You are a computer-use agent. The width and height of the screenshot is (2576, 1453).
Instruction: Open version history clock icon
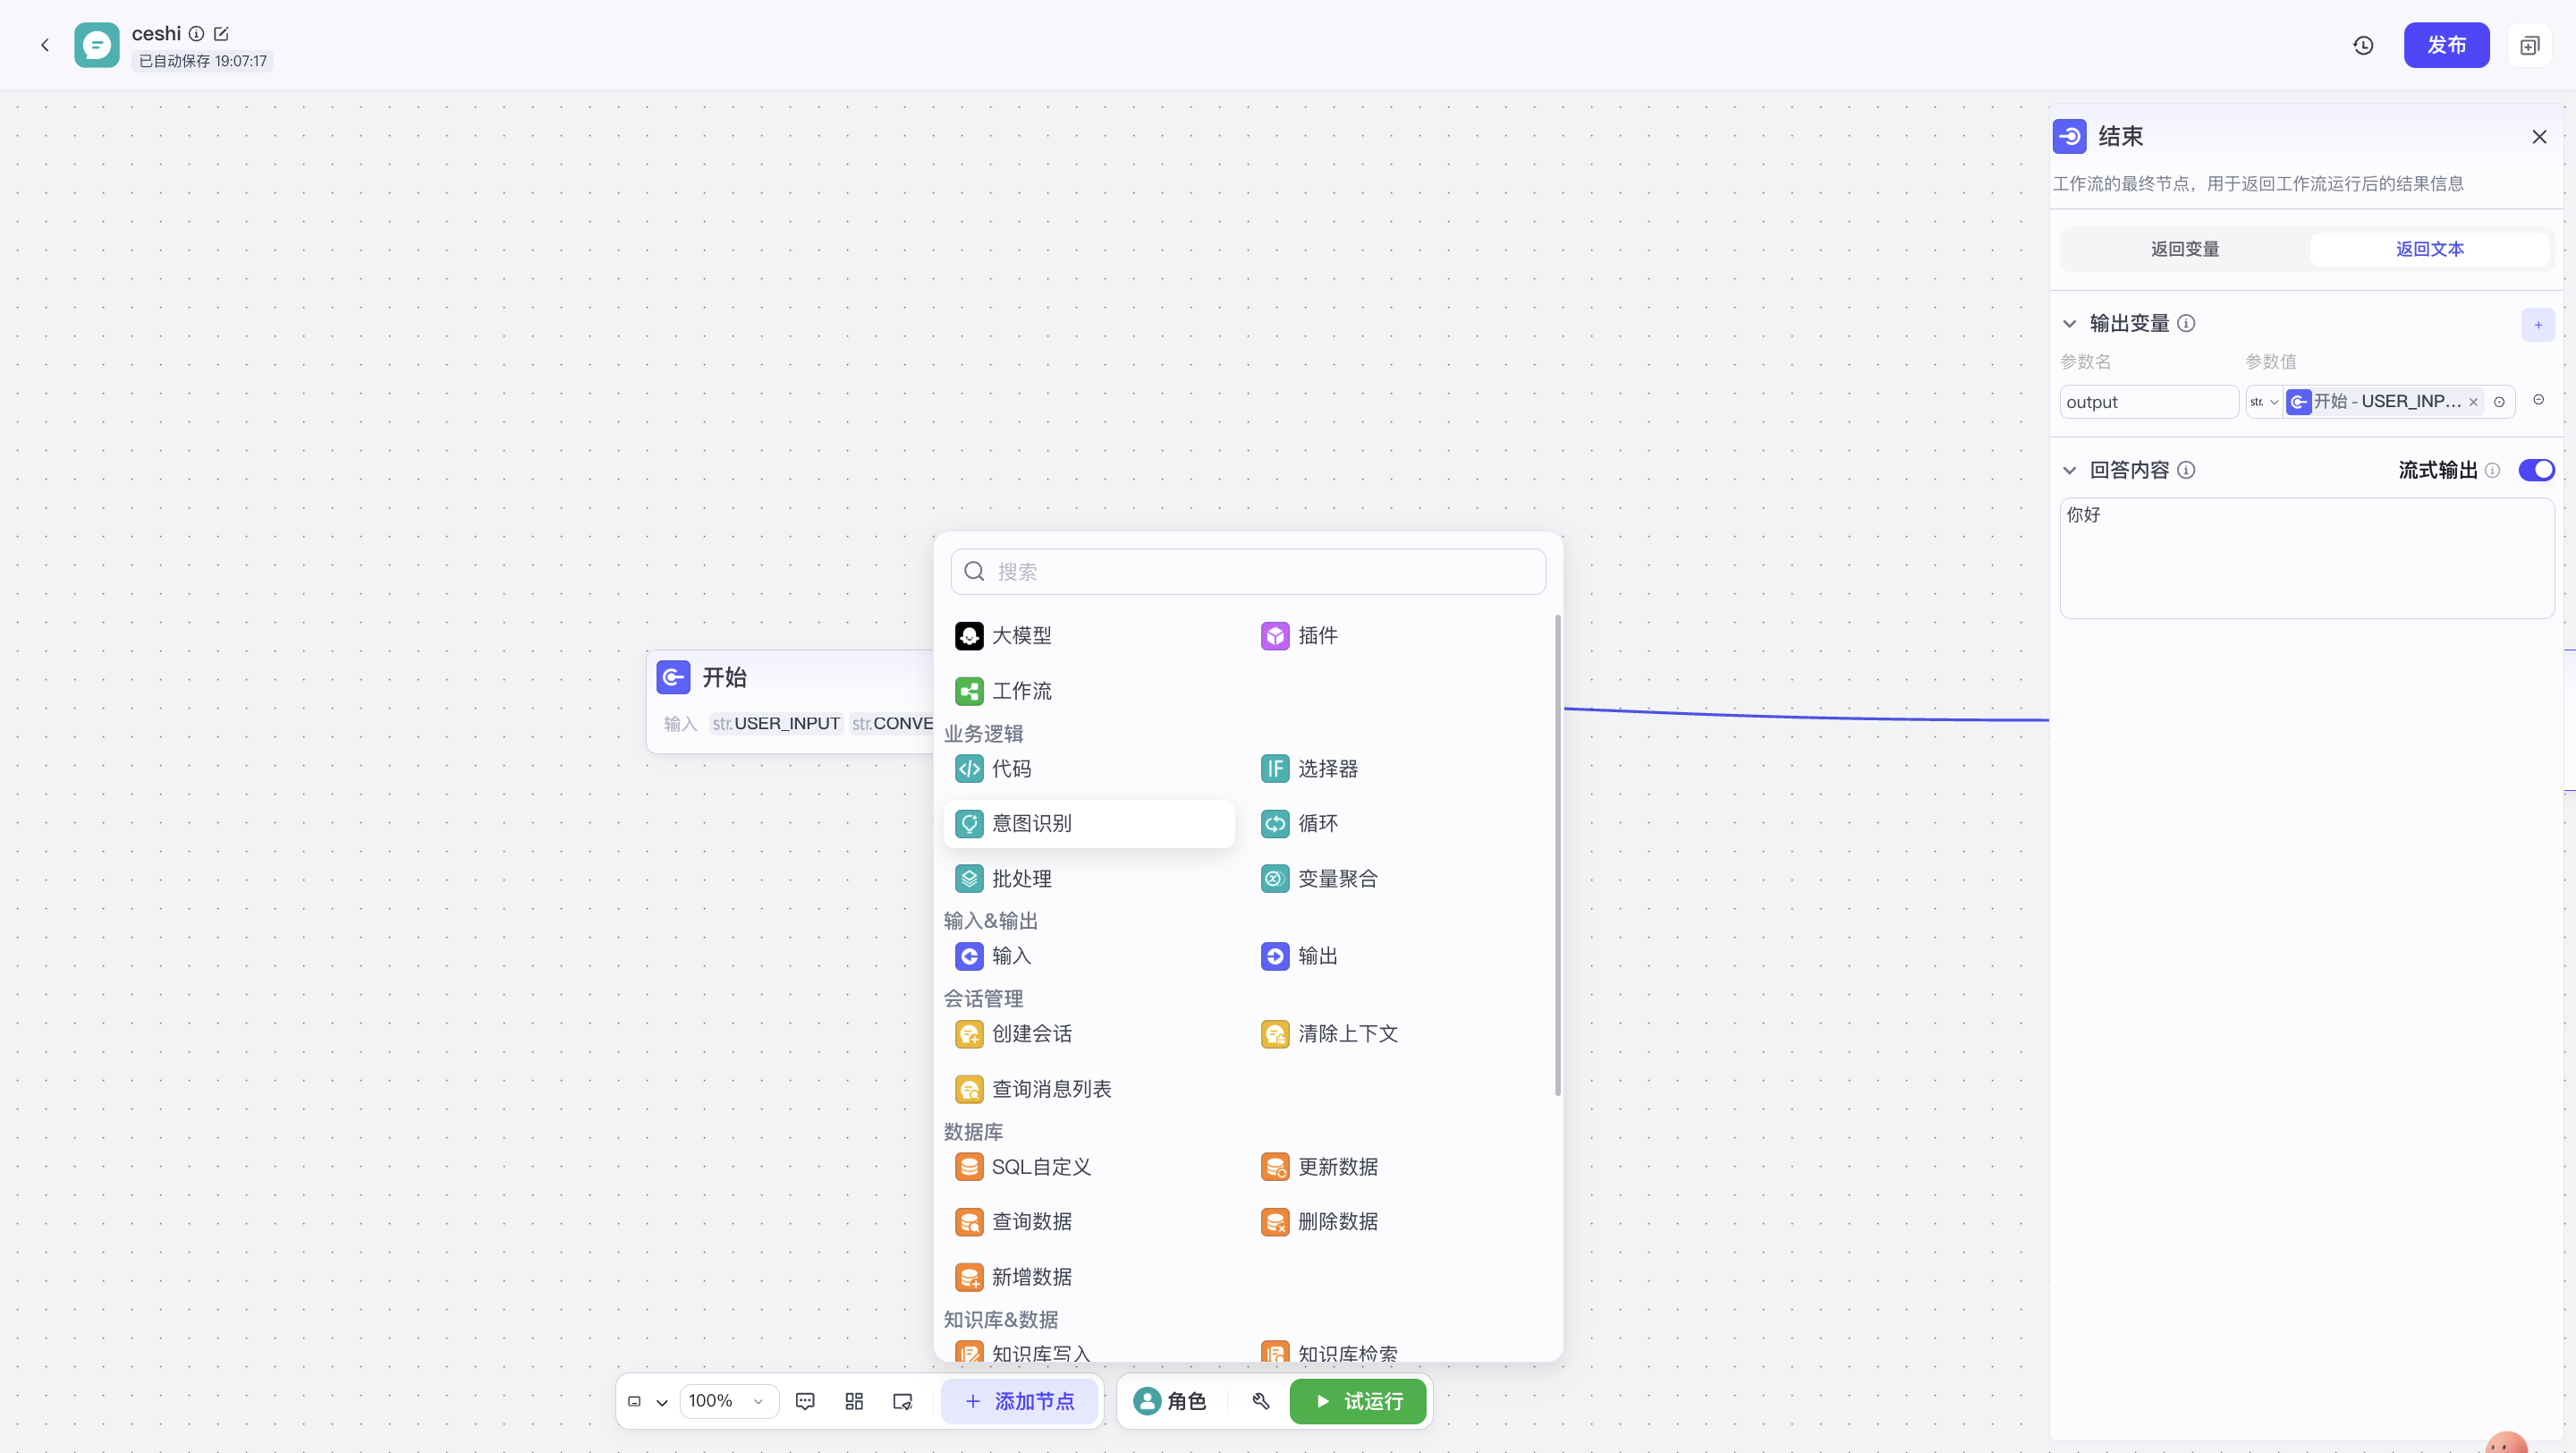pos(2363,45)
